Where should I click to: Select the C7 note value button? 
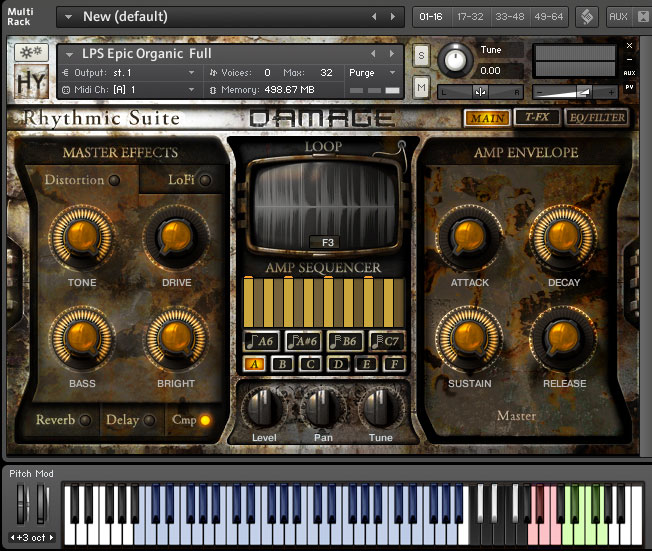(x=385, y=341)
